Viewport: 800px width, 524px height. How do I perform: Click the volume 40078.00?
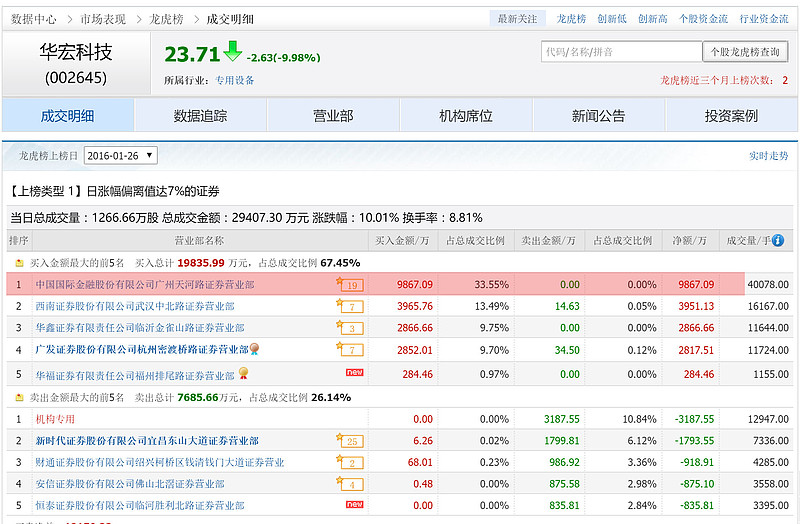tap(768, 285)
